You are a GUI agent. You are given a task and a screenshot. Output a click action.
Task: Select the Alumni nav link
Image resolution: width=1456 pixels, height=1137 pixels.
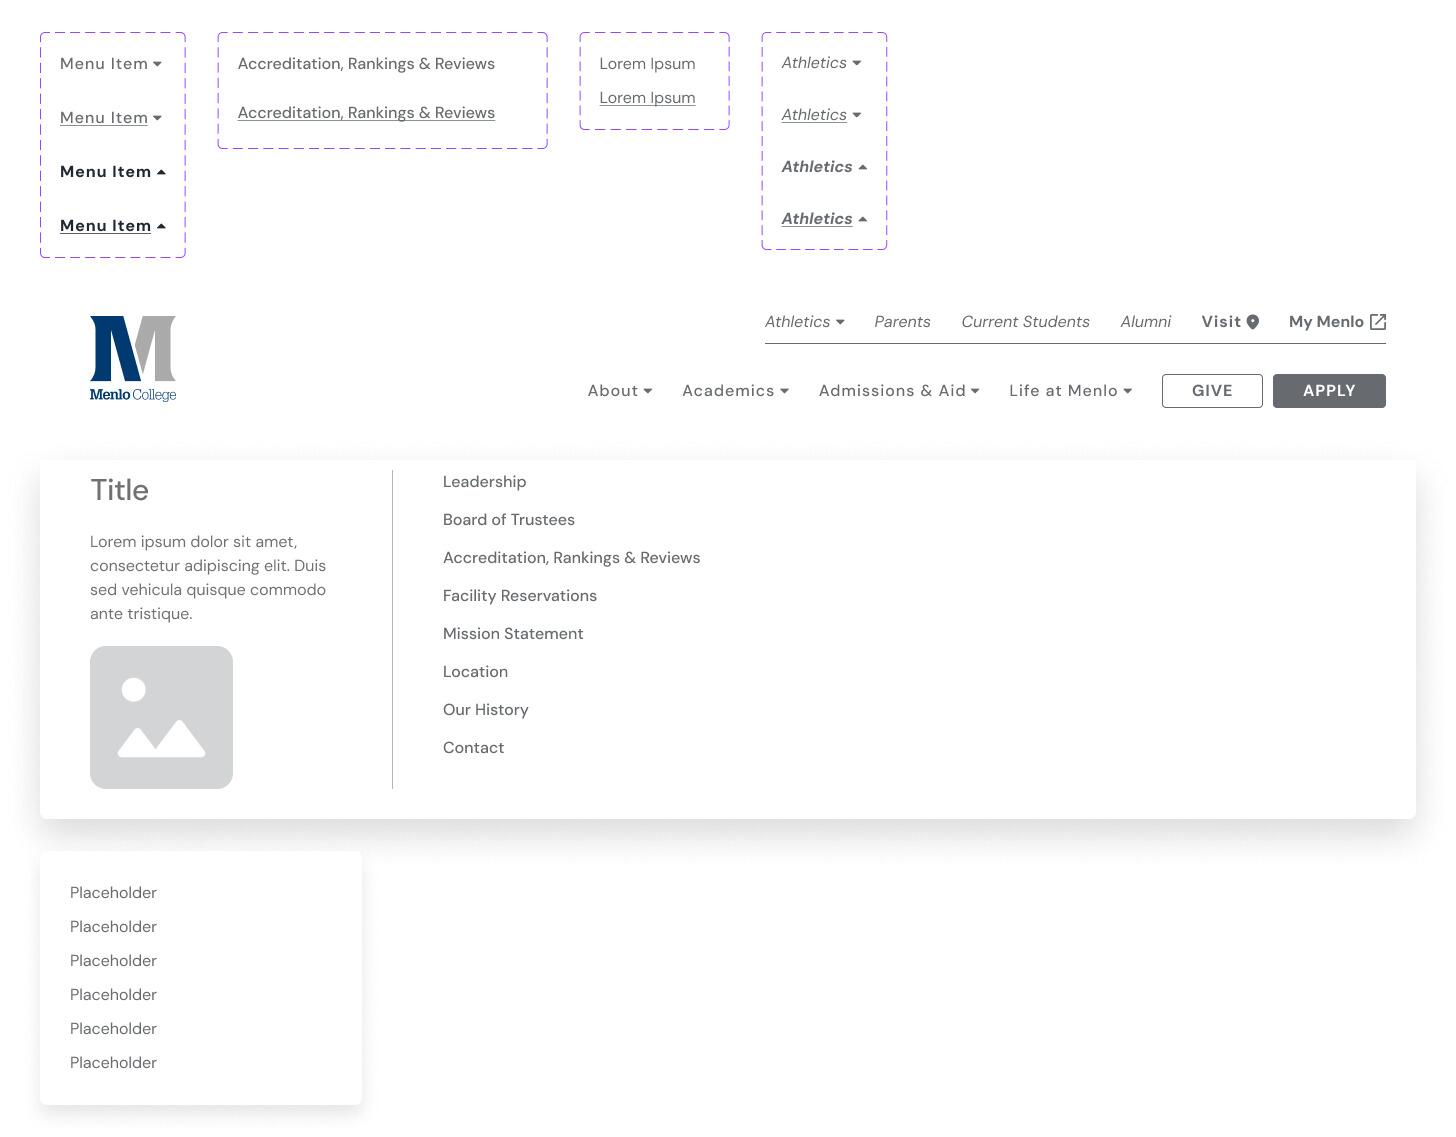pos(1145,322)
